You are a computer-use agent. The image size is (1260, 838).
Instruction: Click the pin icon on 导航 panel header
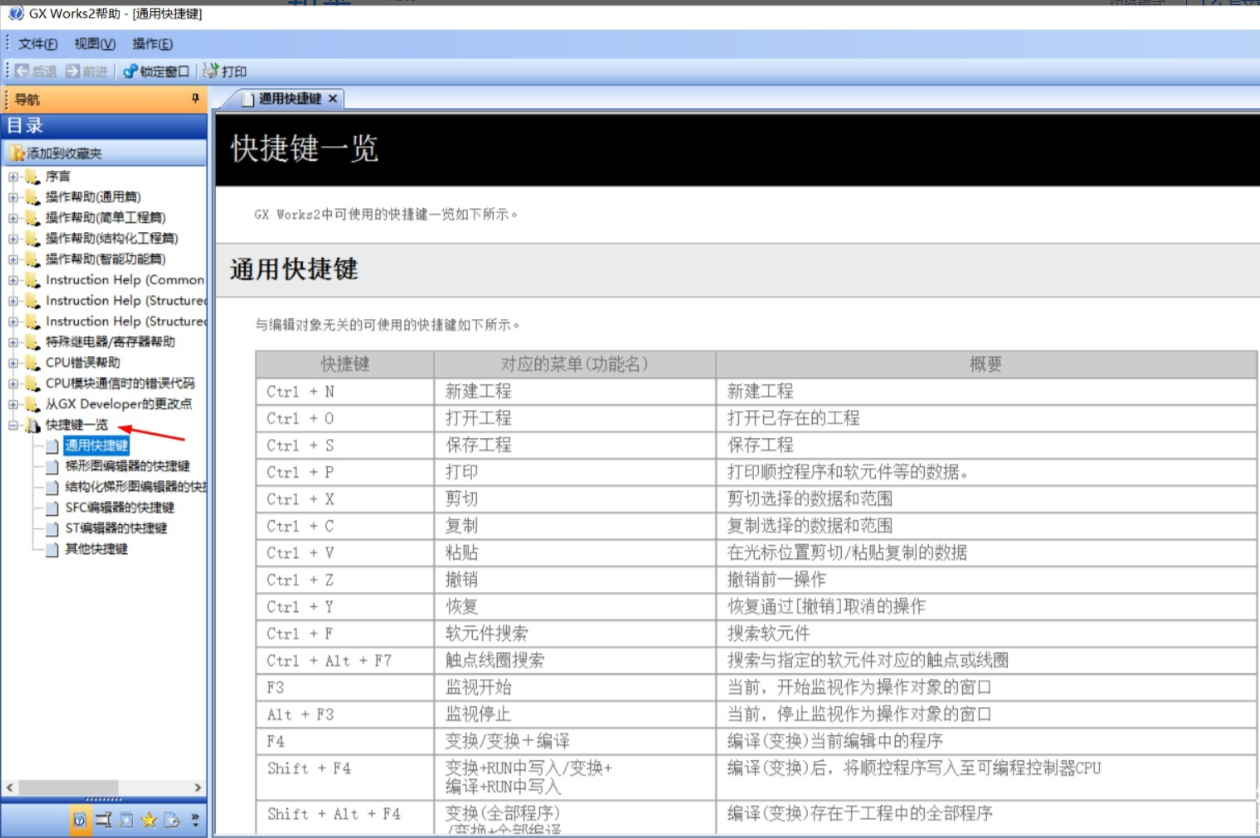pyautogui.click(x=196, y=99)
